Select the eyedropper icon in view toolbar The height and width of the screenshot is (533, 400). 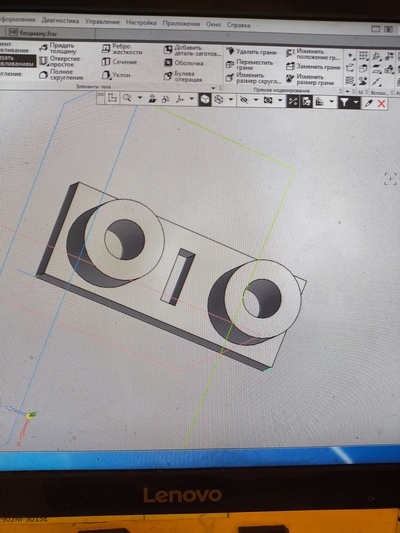(368, 103)
